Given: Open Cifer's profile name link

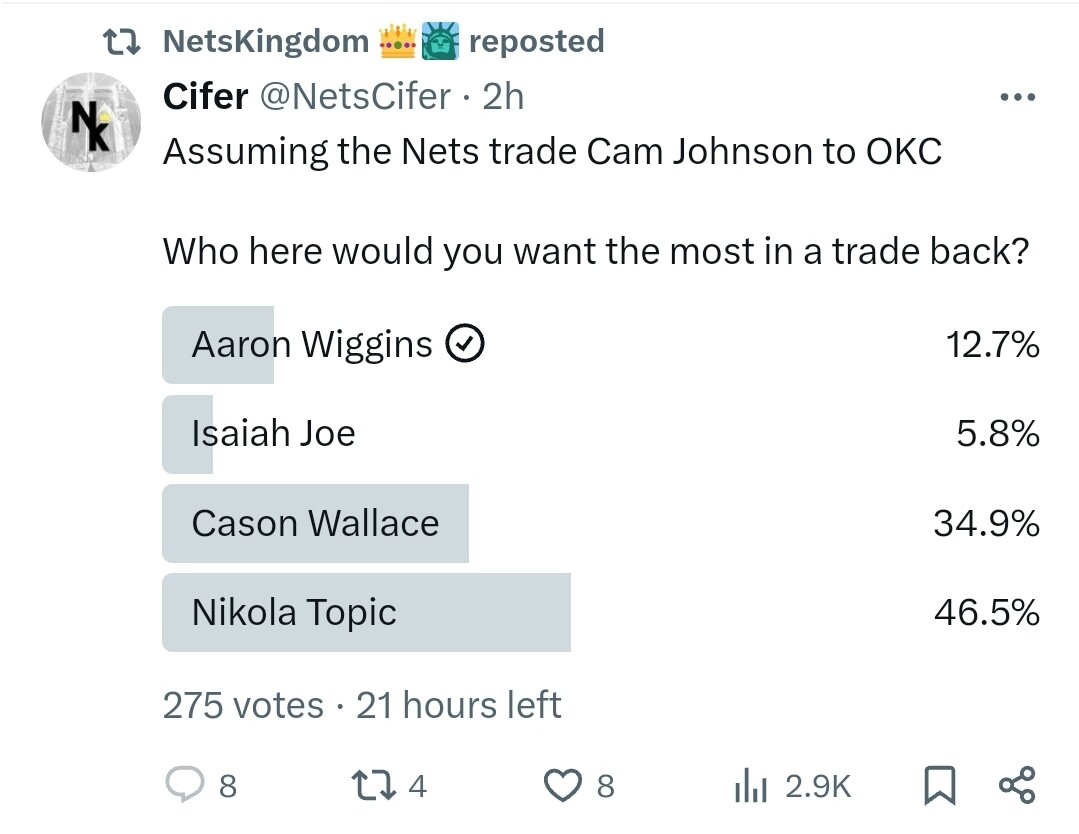Looking at the screenshot, I should 205,97.
